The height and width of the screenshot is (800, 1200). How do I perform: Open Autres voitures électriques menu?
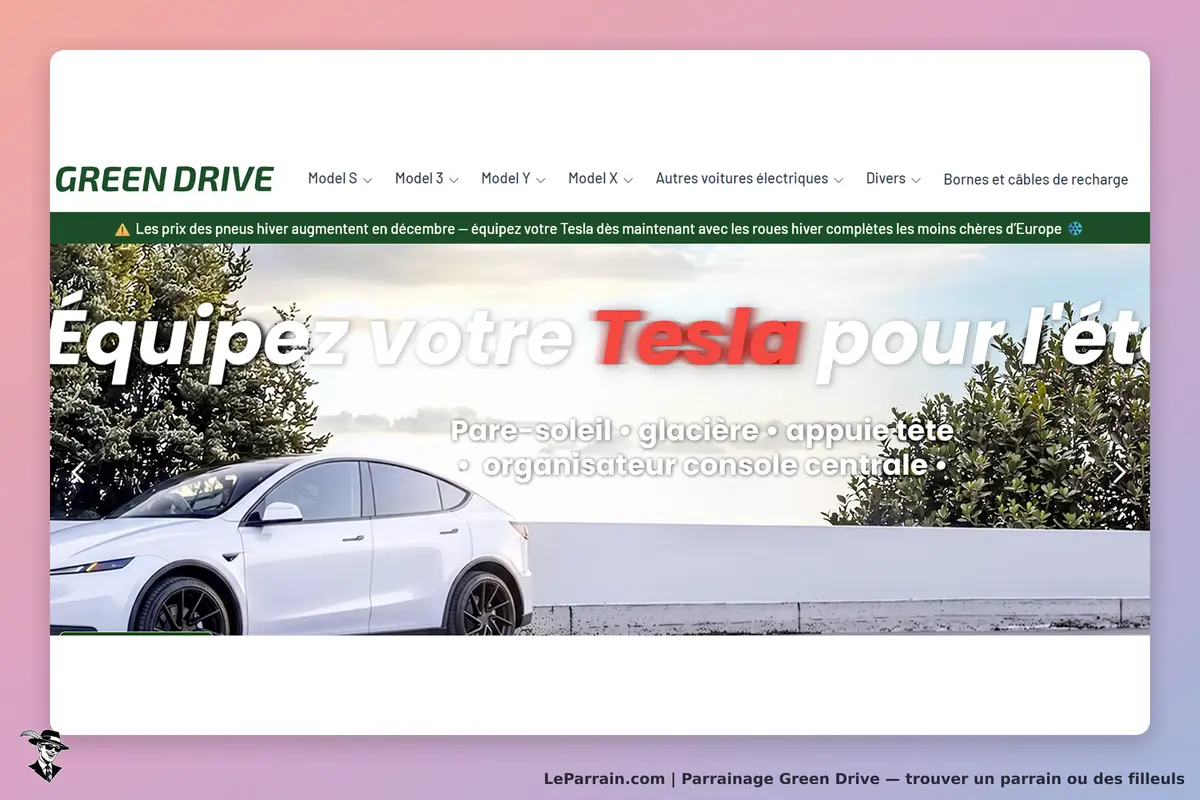(x=750, y=179)
